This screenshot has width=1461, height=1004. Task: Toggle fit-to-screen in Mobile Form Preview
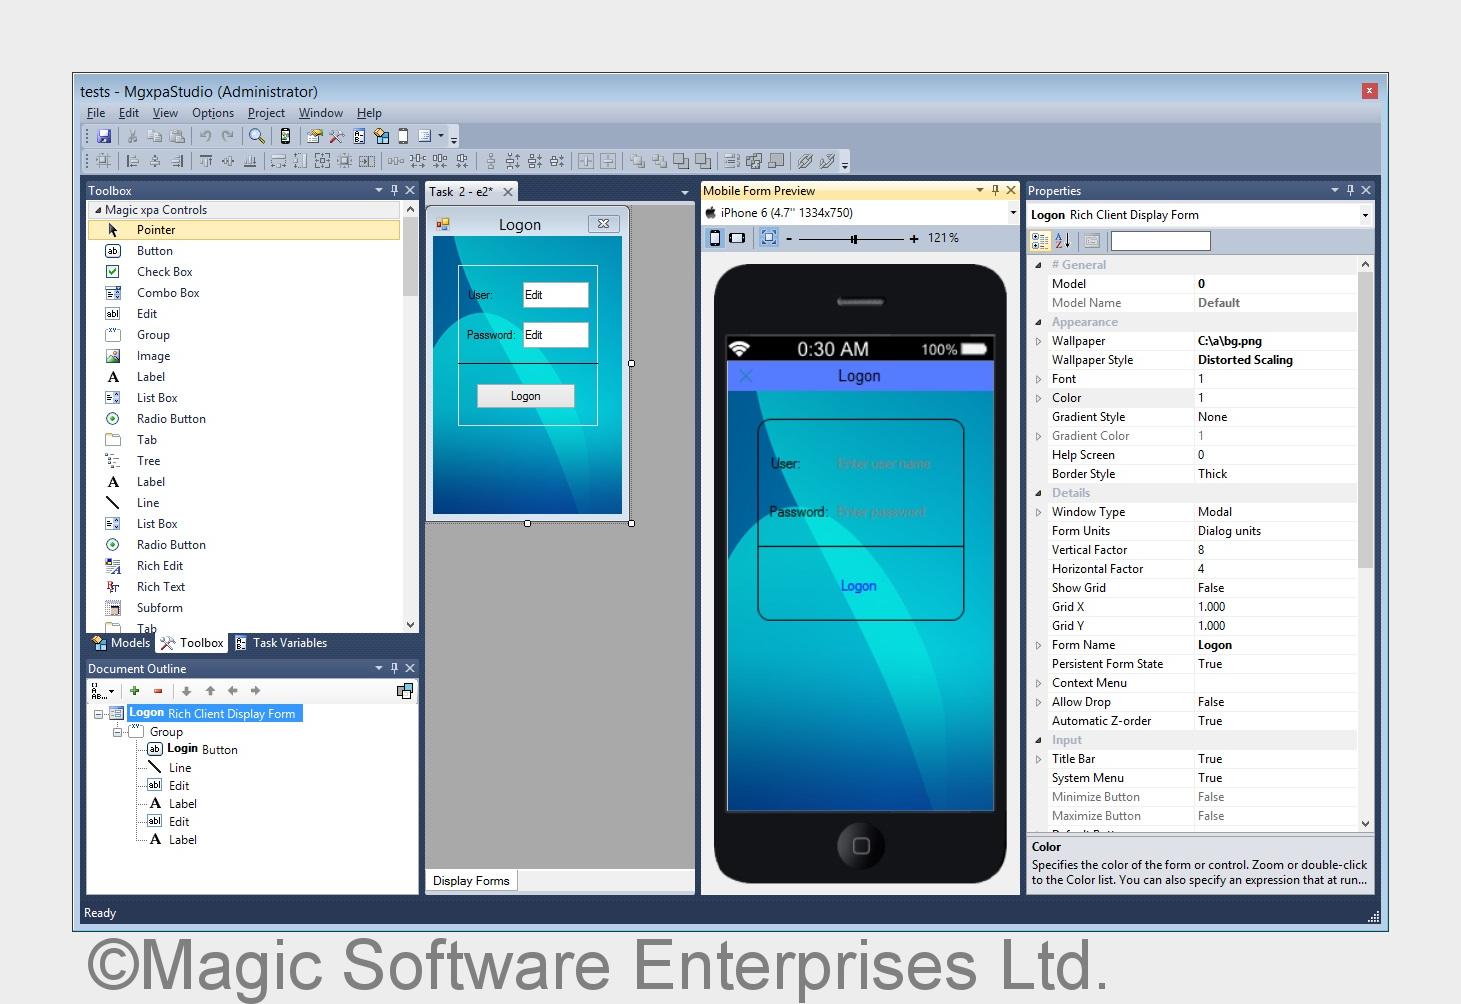click(x=768, y=238)
